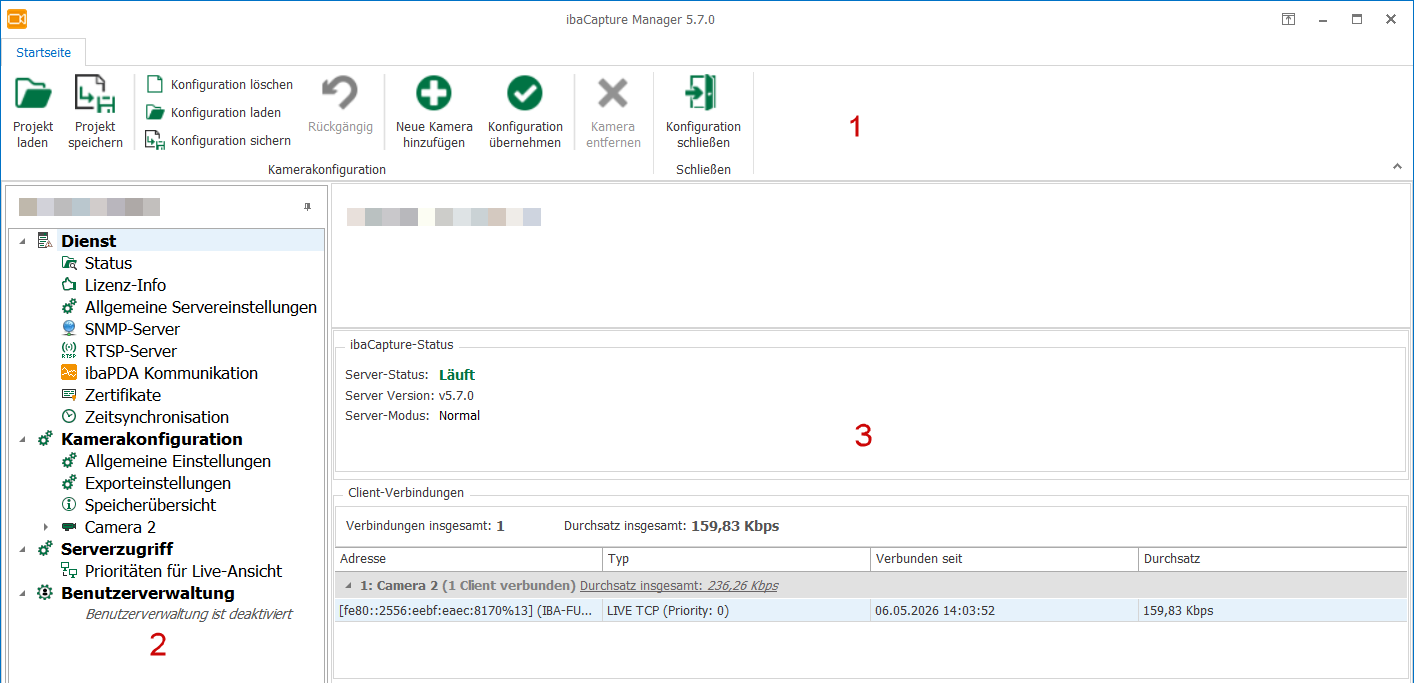The image size is (1414, 683).
Task: Select RTSP-Server in the tree
Action: (x=131, y=351)
